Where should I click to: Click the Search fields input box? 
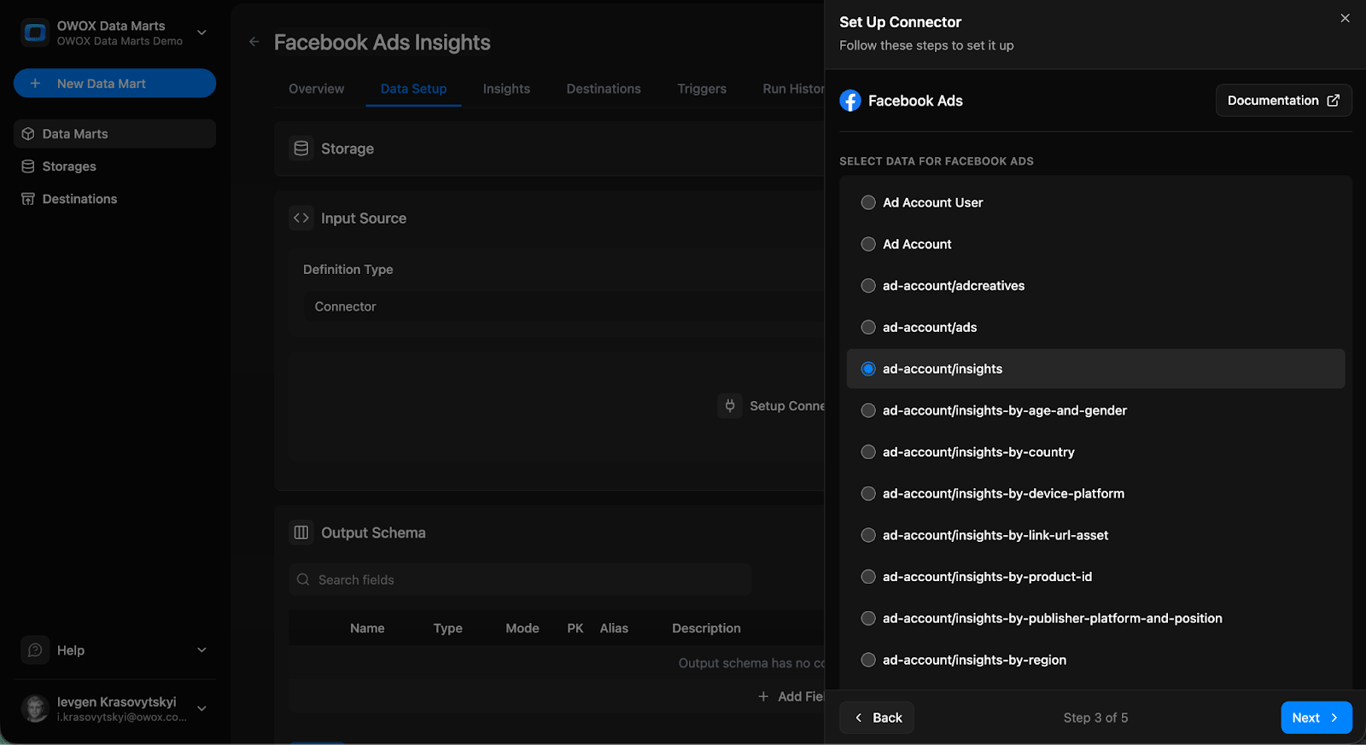click(x=520, y=580)
